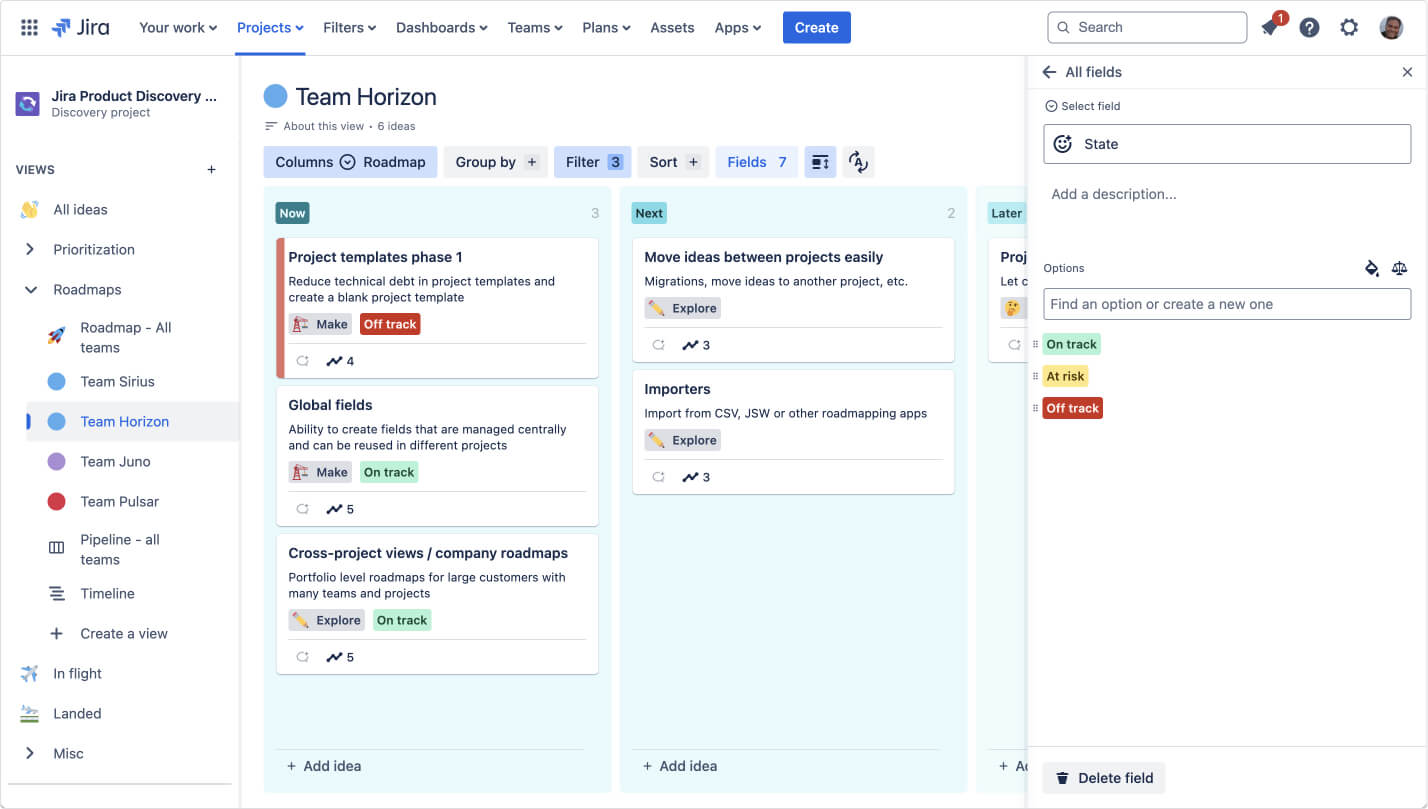Click the emoji picker inside the State field
The width and height of the screenshot is (1428, 809).
(x=1064, y=143)
